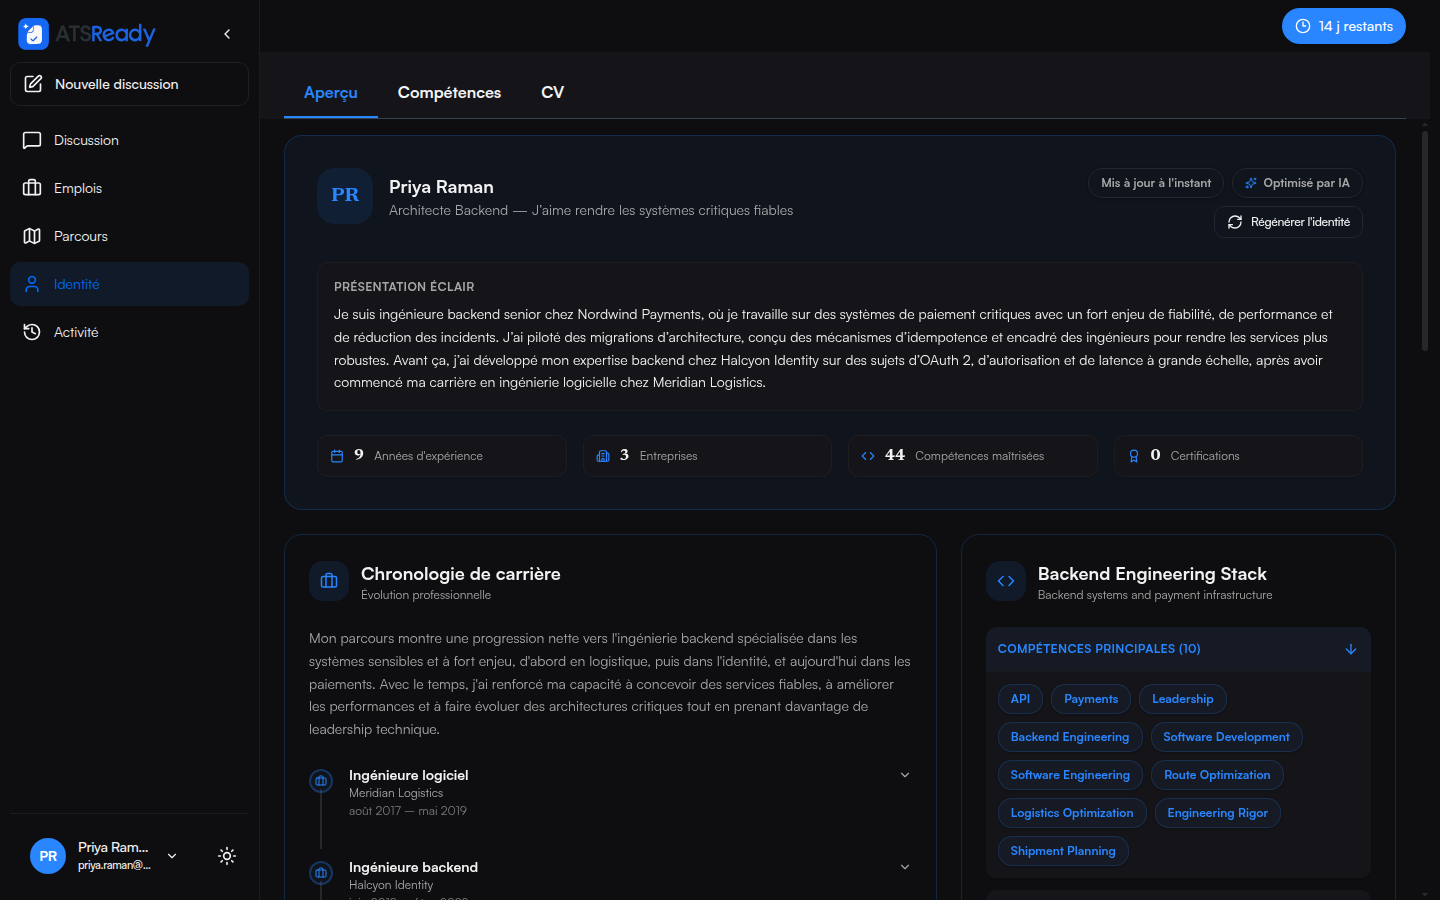Open Parcours in the sidebar
This screenshot has width=1440, height=900.
129,236
